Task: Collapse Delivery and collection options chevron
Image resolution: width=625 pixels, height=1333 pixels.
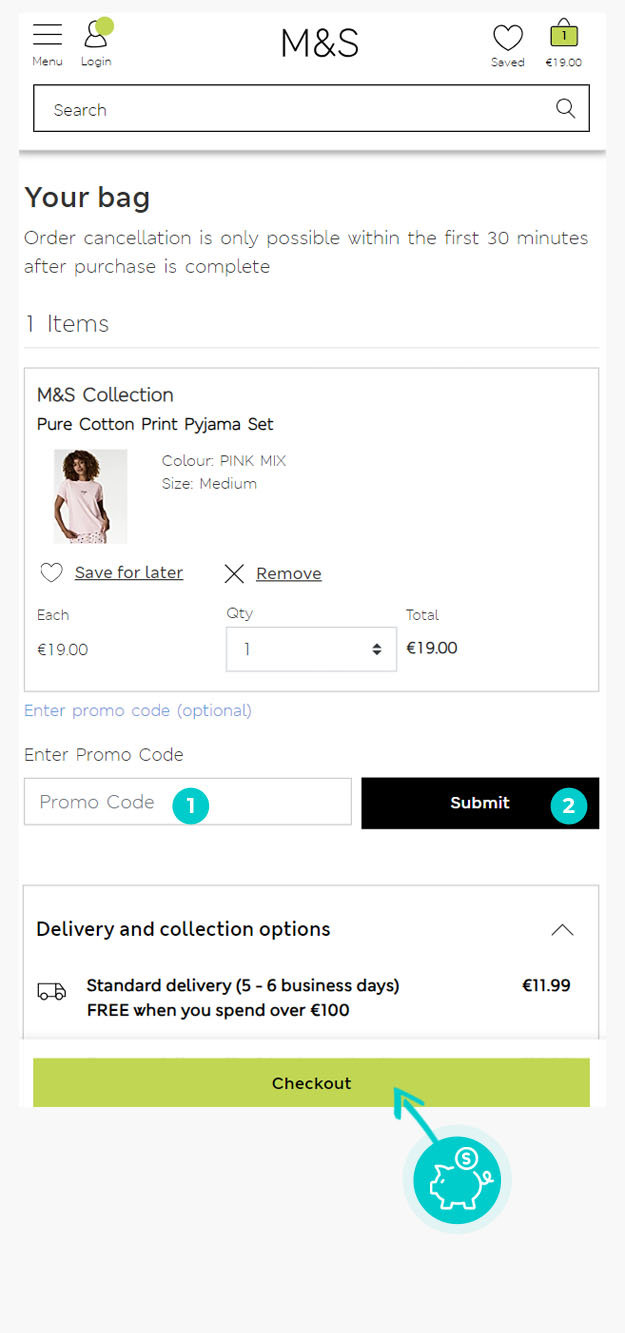Action: (x=562, y=930)
